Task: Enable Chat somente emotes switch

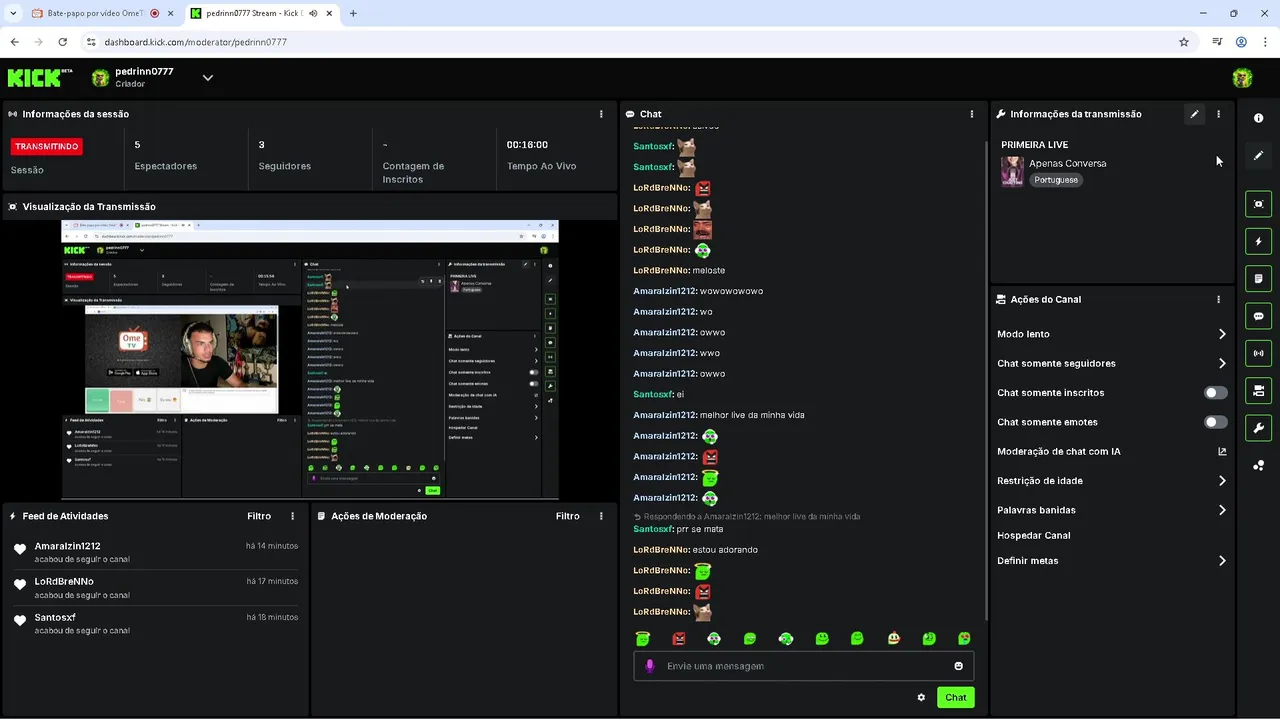Action: [1215, 422]
